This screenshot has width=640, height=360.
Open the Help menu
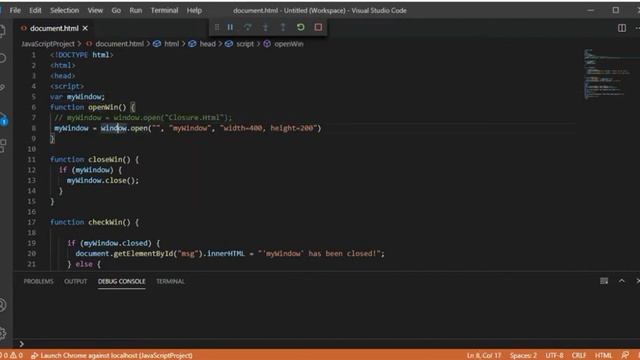click(x=194, y=10)
